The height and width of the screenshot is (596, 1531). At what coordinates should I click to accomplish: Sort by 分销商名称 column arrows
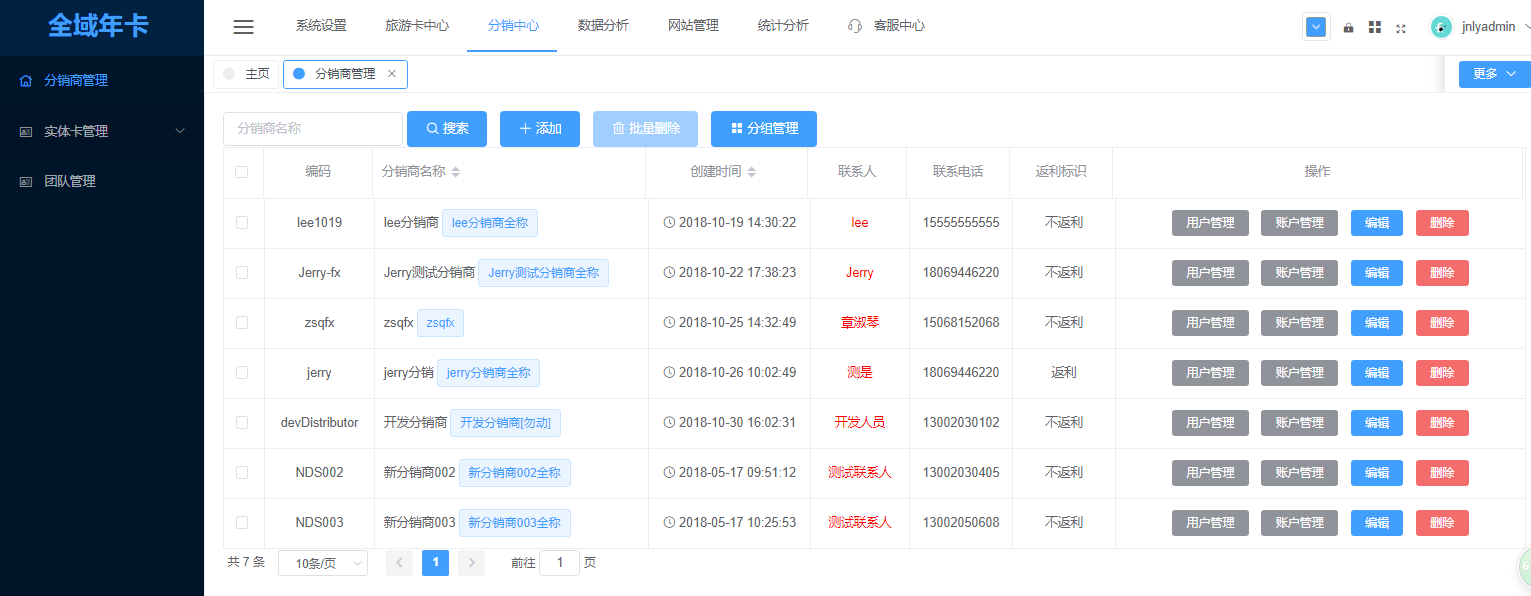(456, 172)
